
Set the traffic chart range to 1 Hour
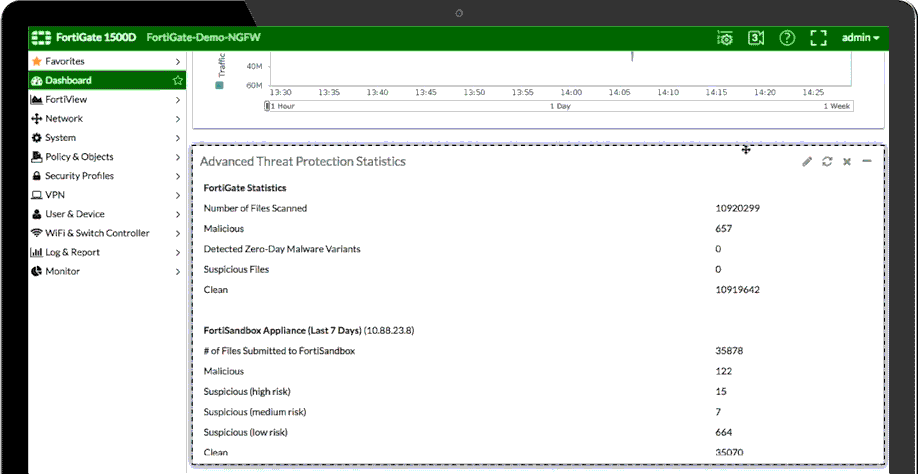(283, 107)
